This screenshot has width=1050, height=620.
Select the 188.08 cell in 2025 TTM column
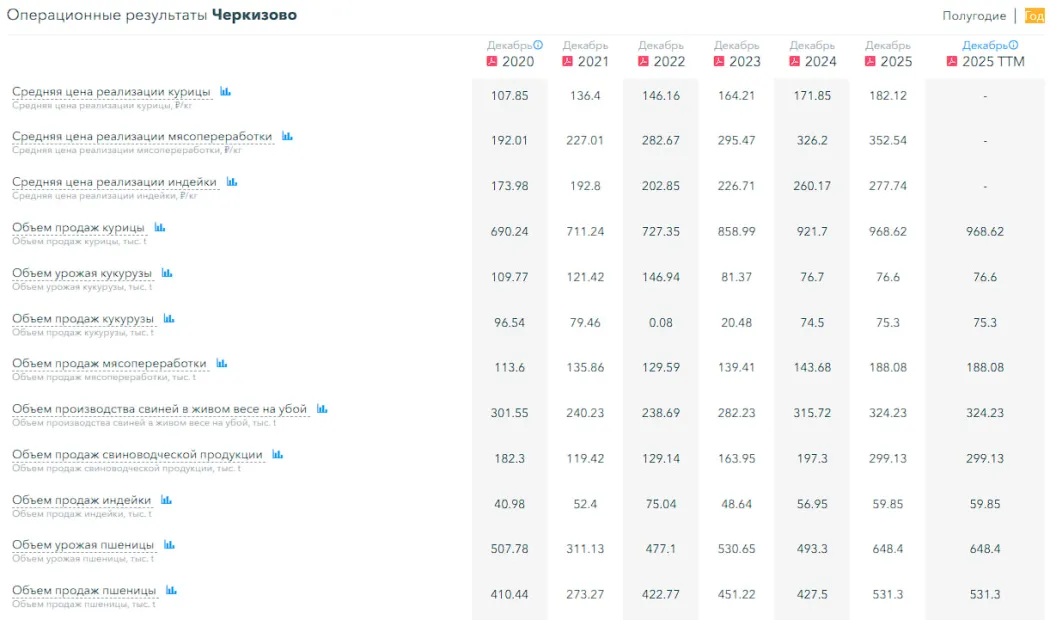[985, 368]
